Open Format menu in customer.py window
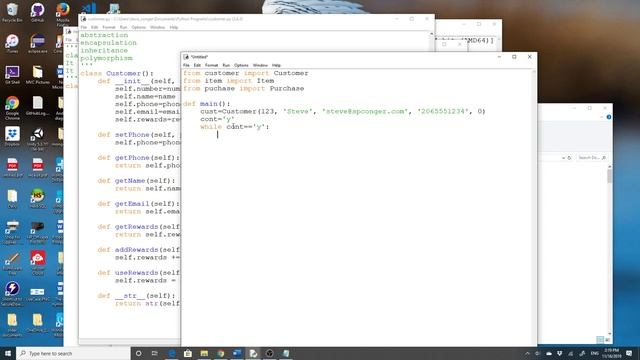The height and width of the screenshot is (360, 640). pos(109,27)
